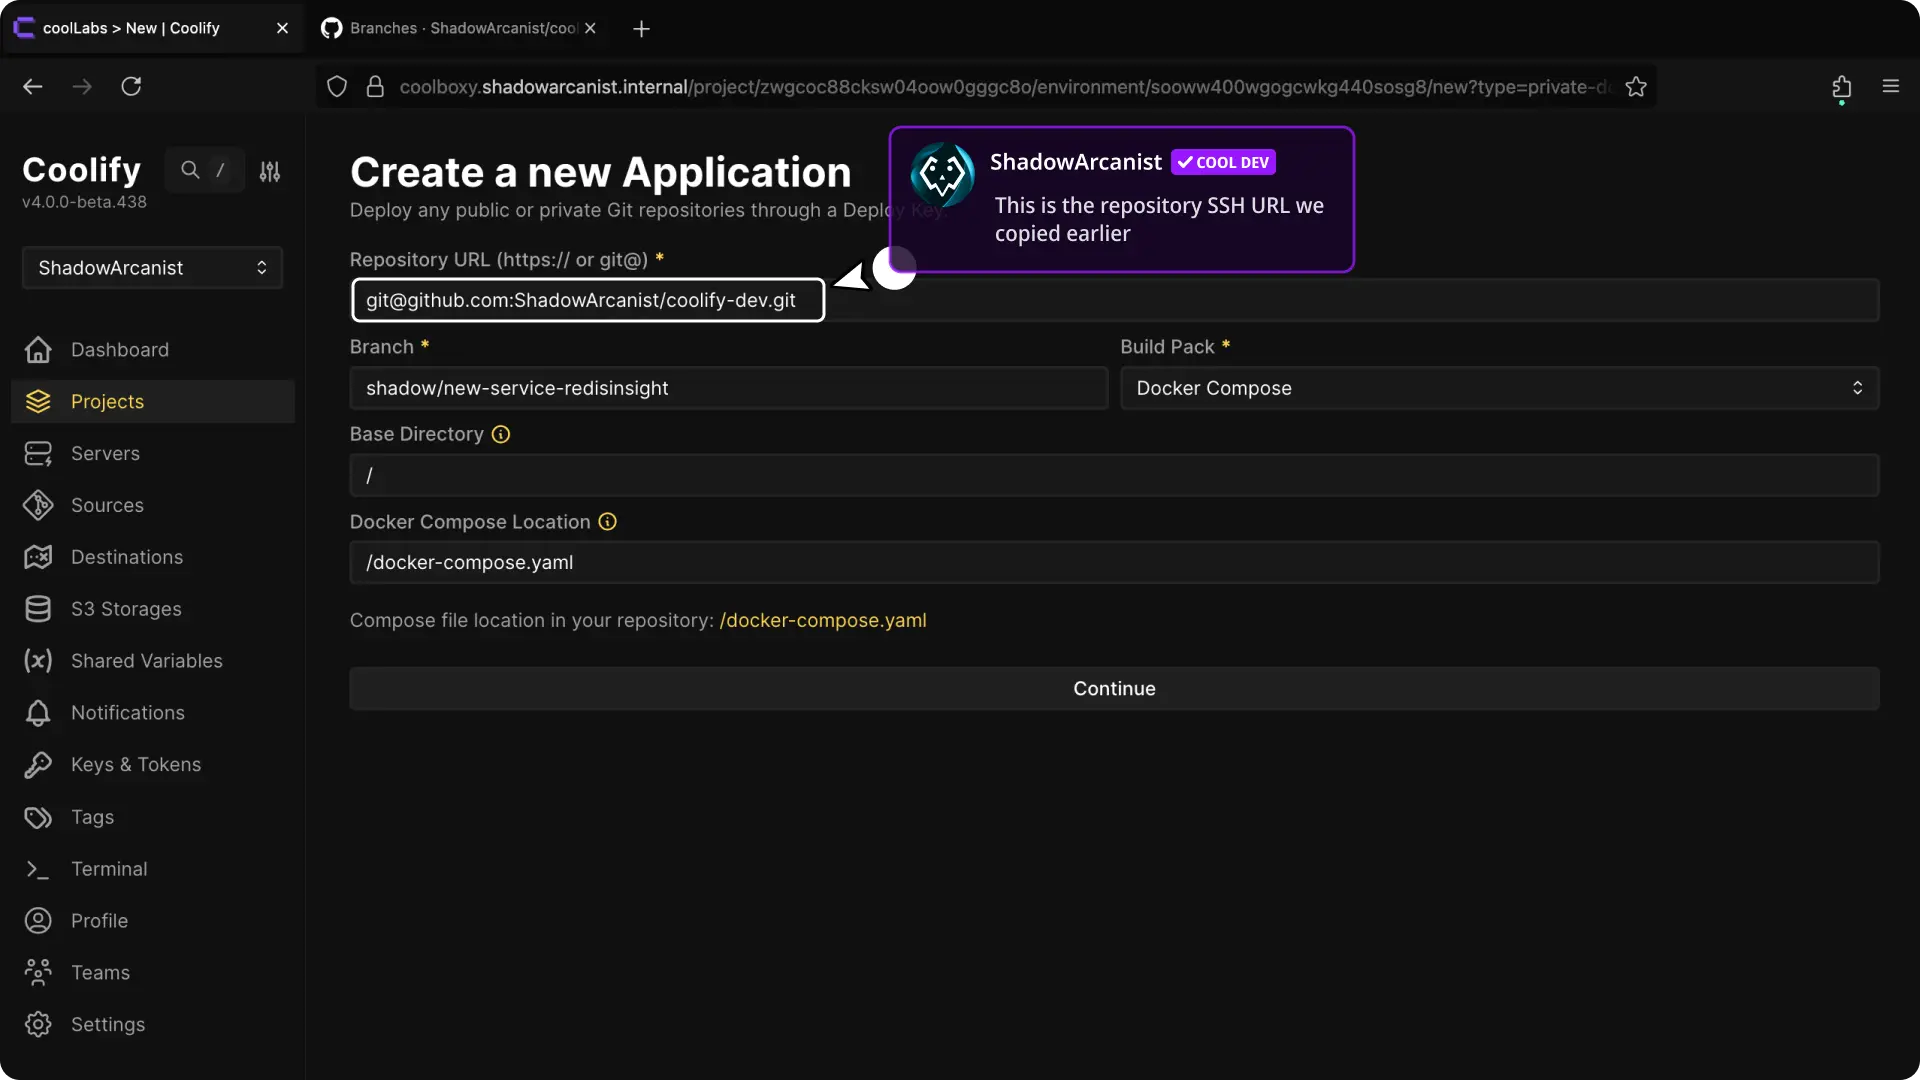Open Keys & Tokens key icon

(x=38, y=765)
